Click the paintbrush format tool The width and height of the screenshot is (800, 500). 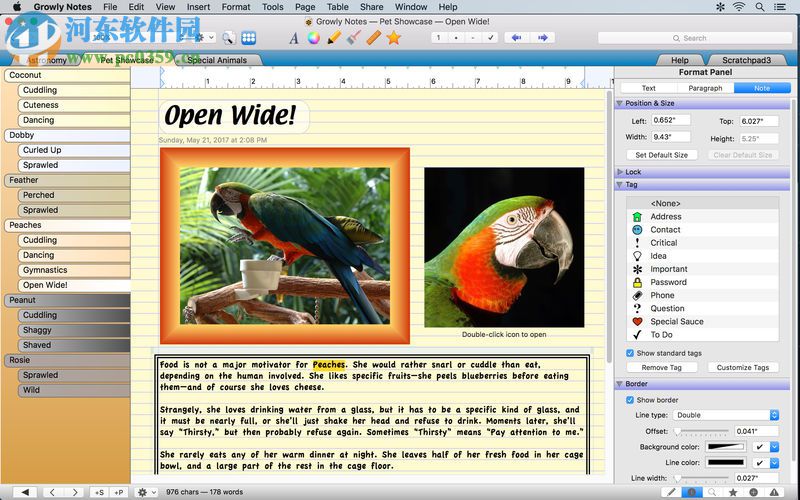coord(354,38)
